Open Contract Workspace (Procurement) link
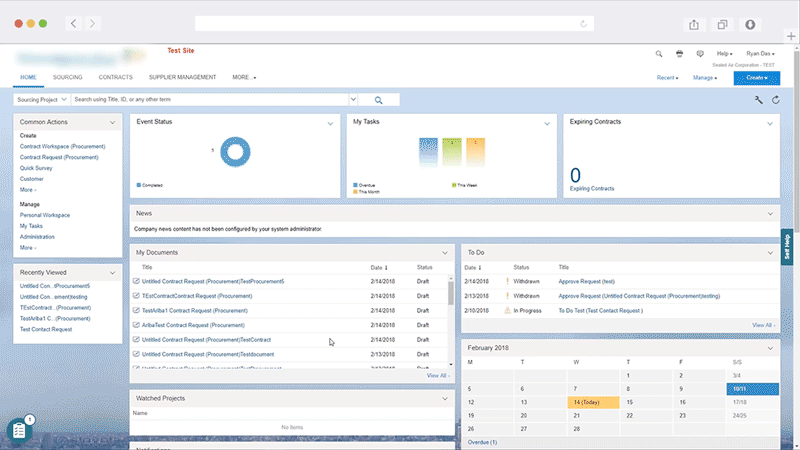 pyautogui.click(x=62, y=146)
